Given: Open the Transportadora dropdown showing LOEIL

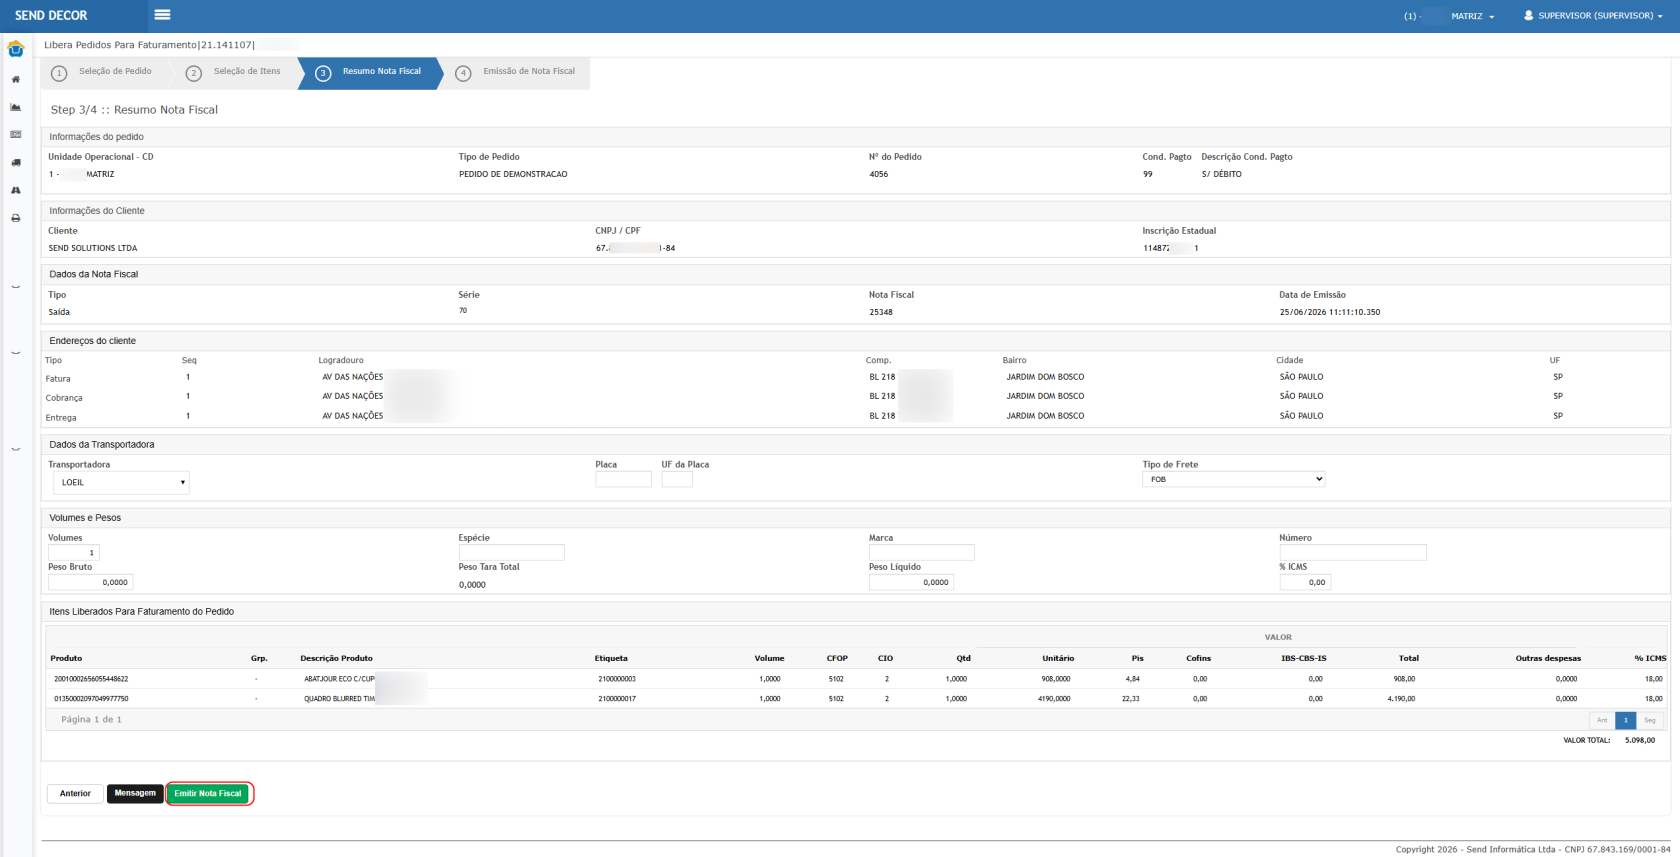Looking at the screenshot, I should pyautogui.click(x=121, y=482).
